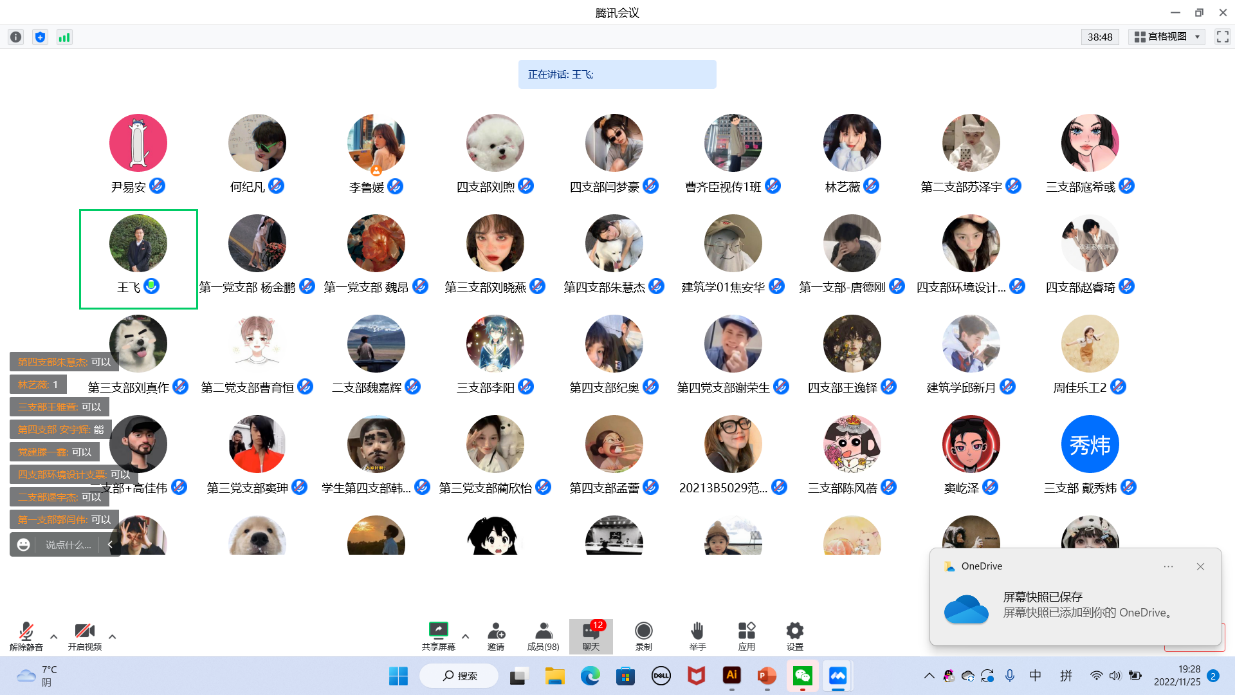Screen dimensions: 1235x695
Task: Click the meeting info icon at top left
Action: click(x=16, y=37)
